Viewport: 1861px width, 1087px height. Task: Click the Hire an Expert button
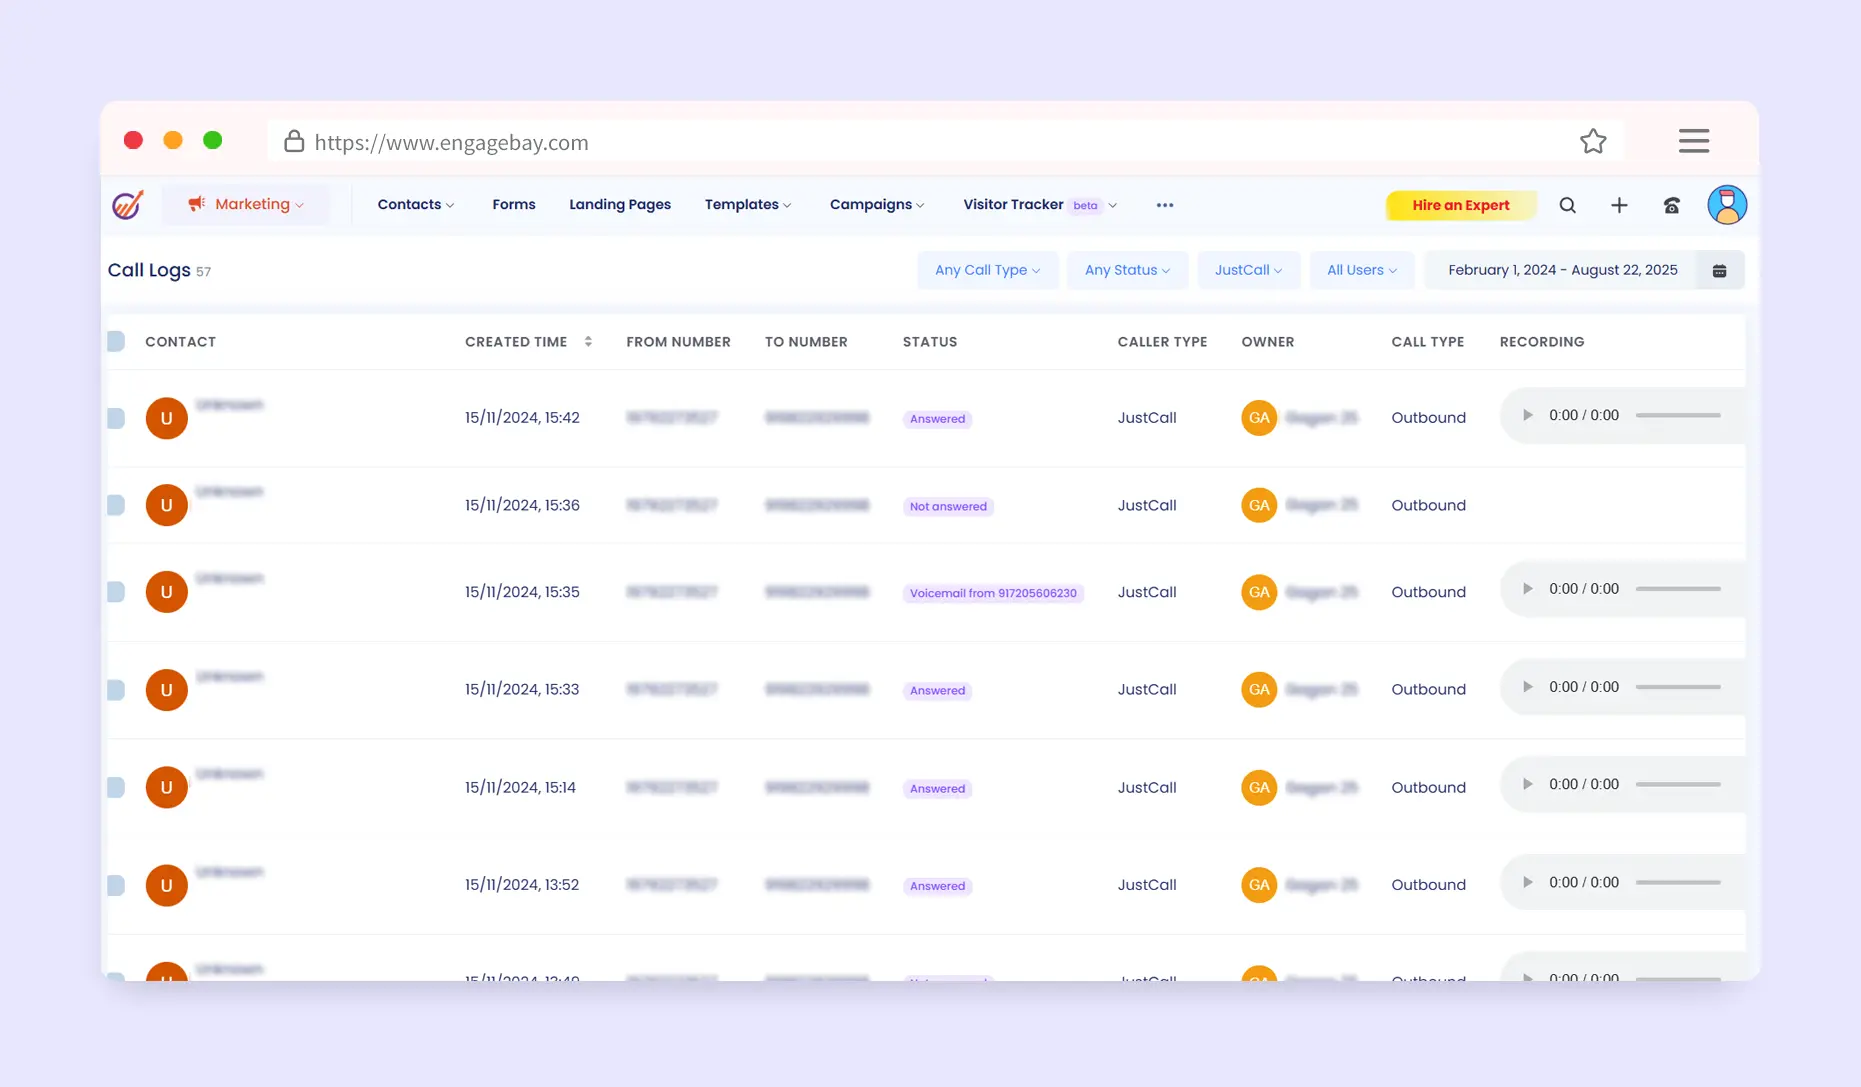(x=1460, y=205)
